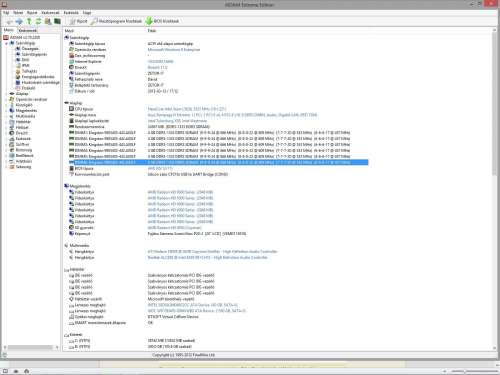The height and width of the screenshot is (375, 500).
Task: Click the Sebesség tree icon
Action: click(12, 167)
